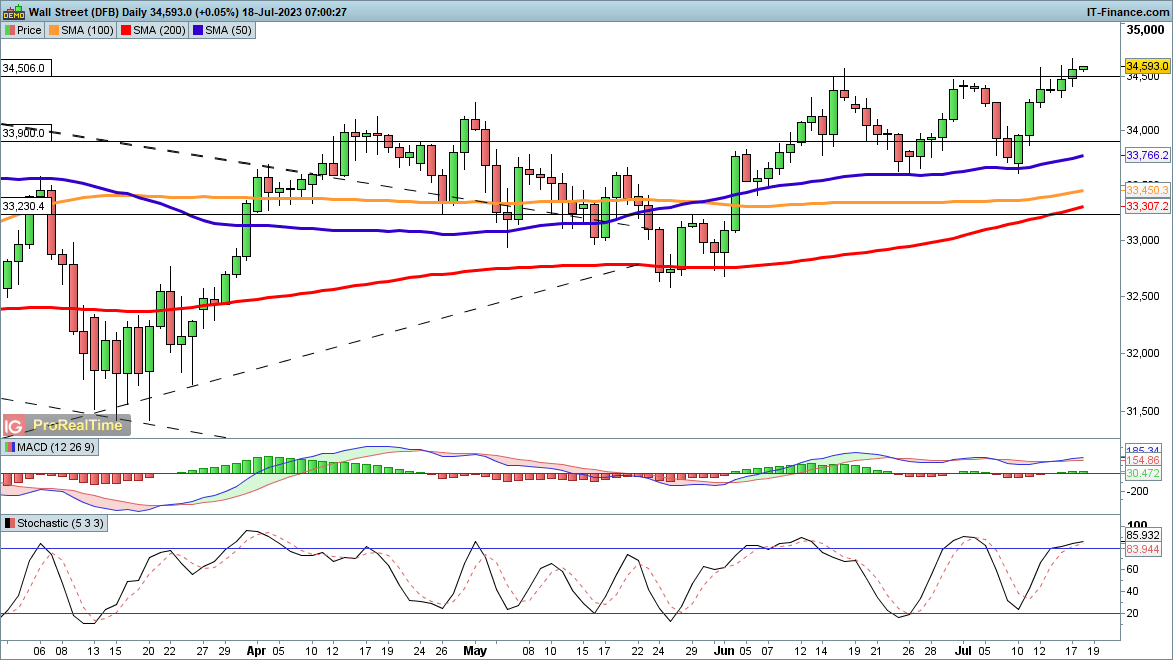Click the 33,230.4 horizontal line label
Image resolution: width=1173 pixels, height=660 pixels.
[x=25, y=206]
